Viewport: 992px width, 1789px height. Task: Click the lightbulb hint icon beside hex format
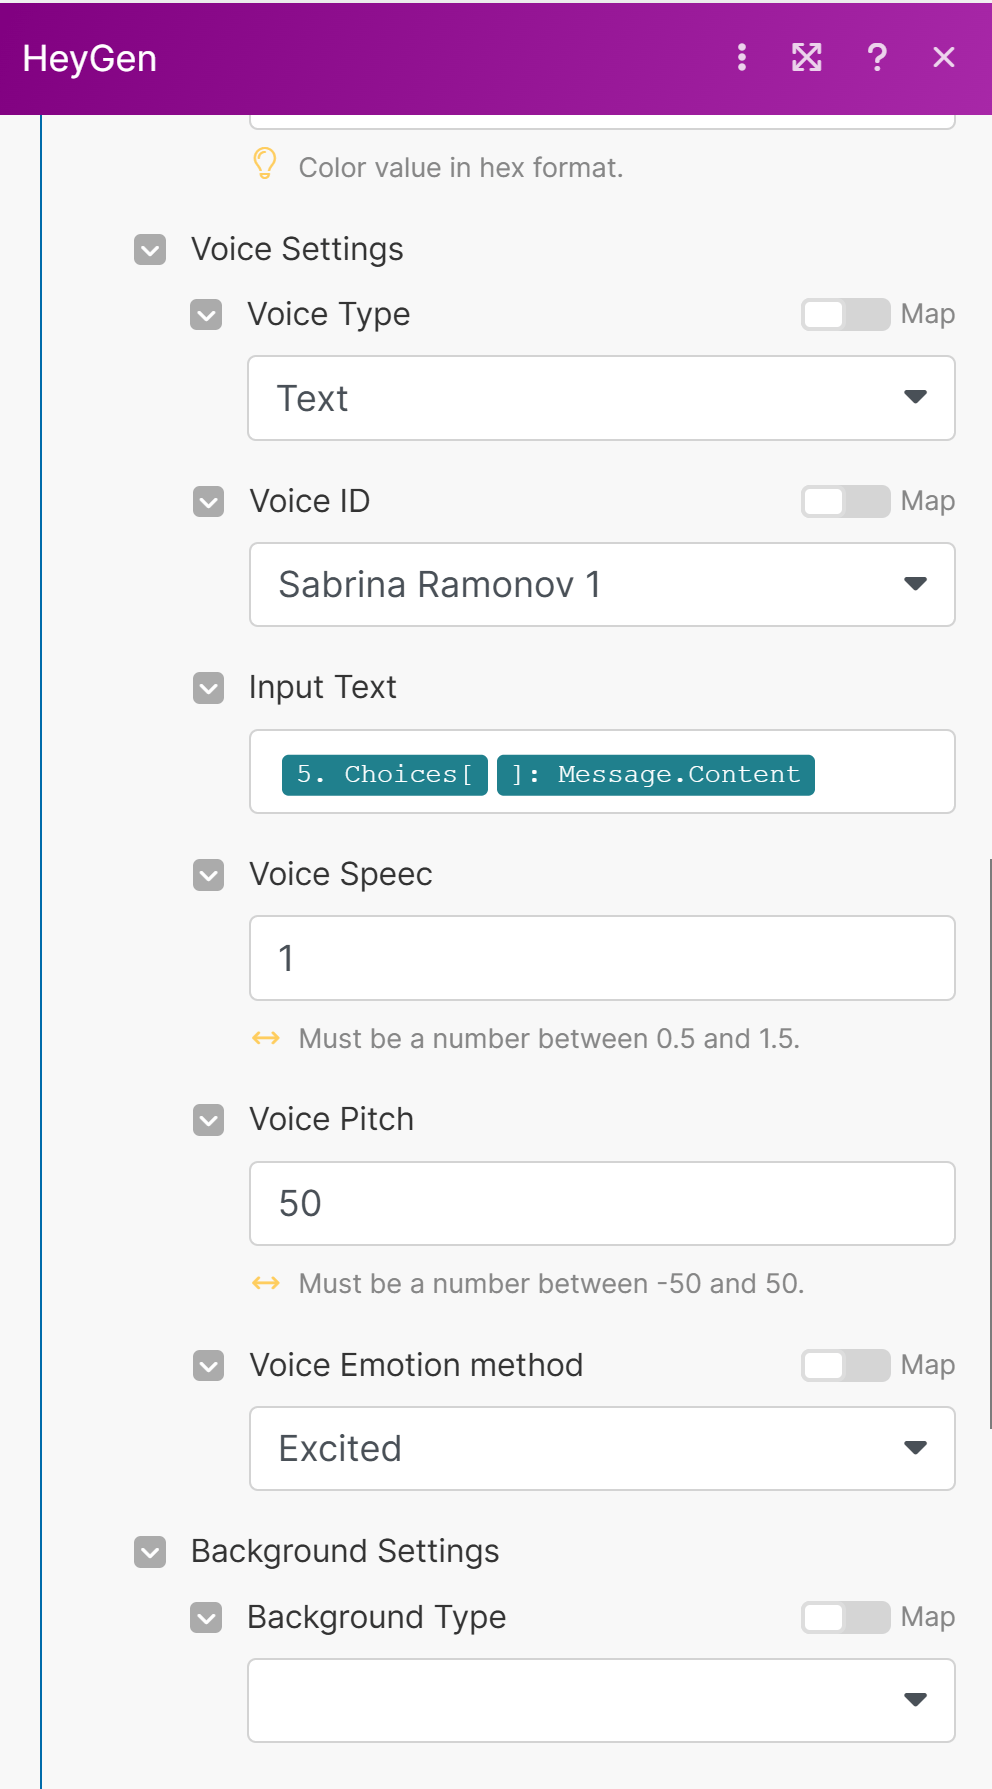pos(265,164)
